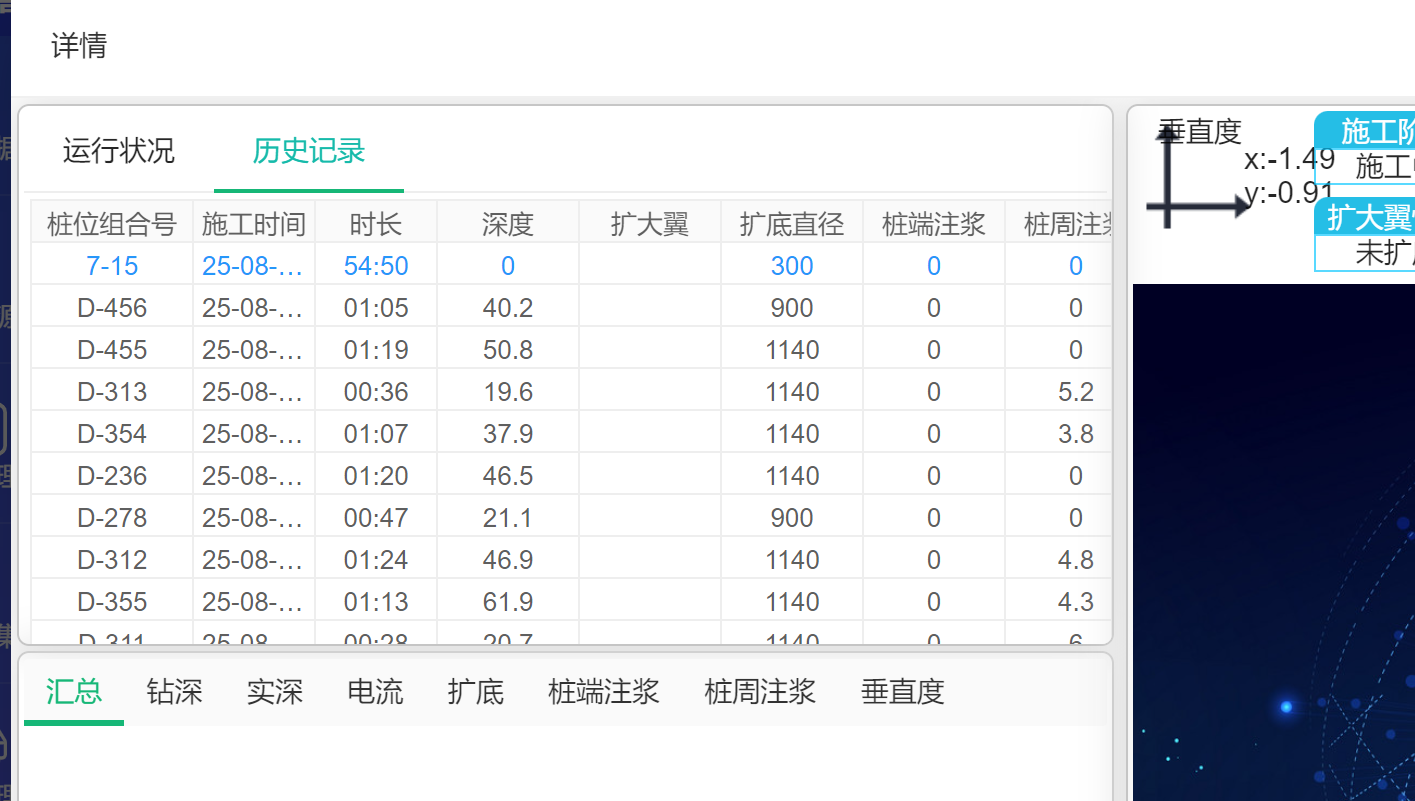Open the 电流 tab
The image size is (1415, 801).
[375, 691]
